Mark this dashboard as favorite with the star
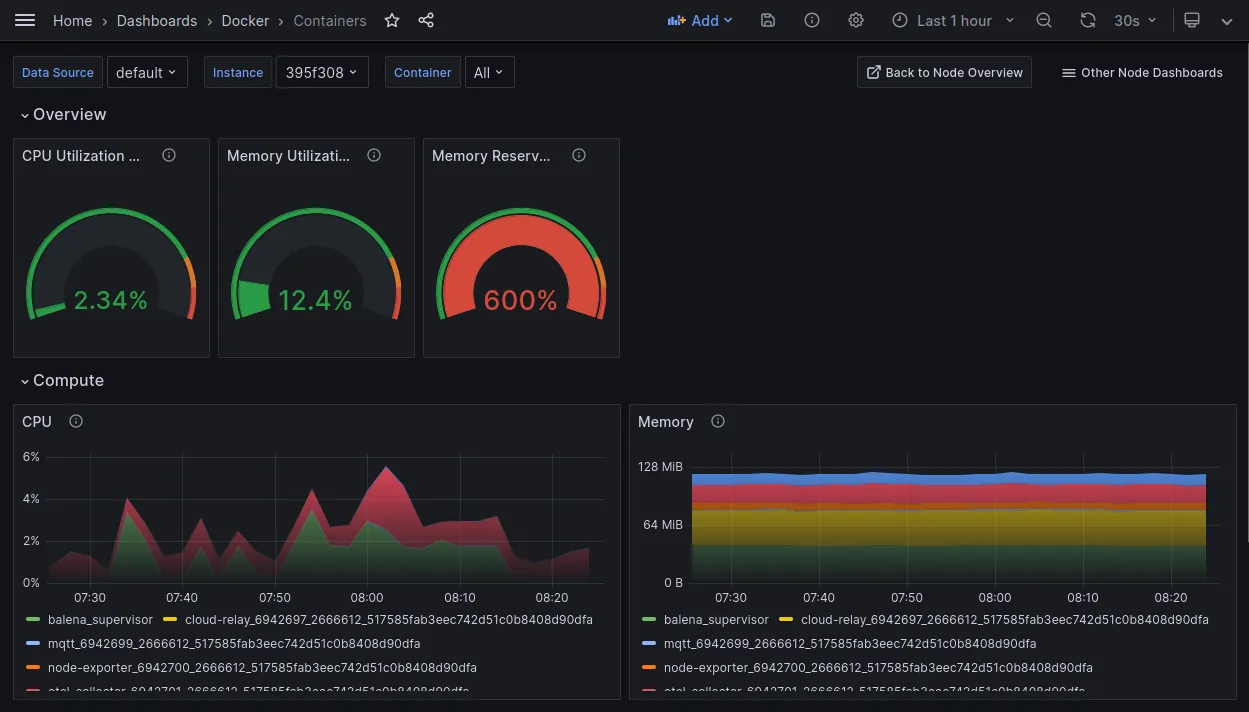The image size is (1249, 712). [391, 20]
